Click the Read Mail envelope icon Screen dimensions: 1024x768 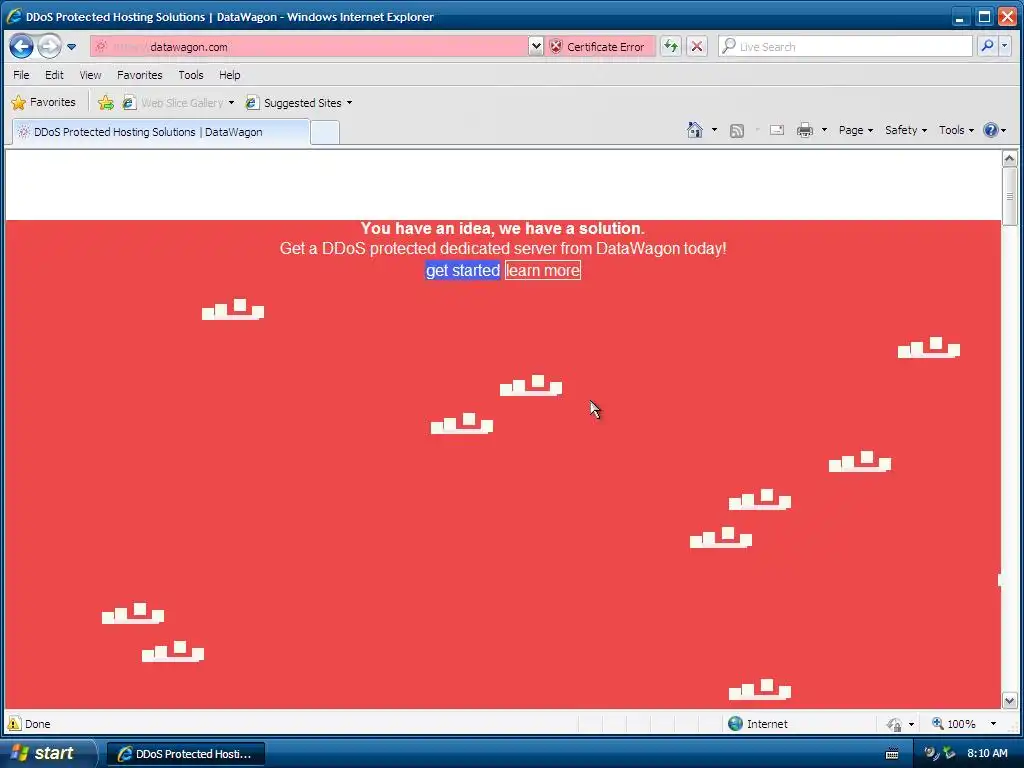tap(776, 130)
